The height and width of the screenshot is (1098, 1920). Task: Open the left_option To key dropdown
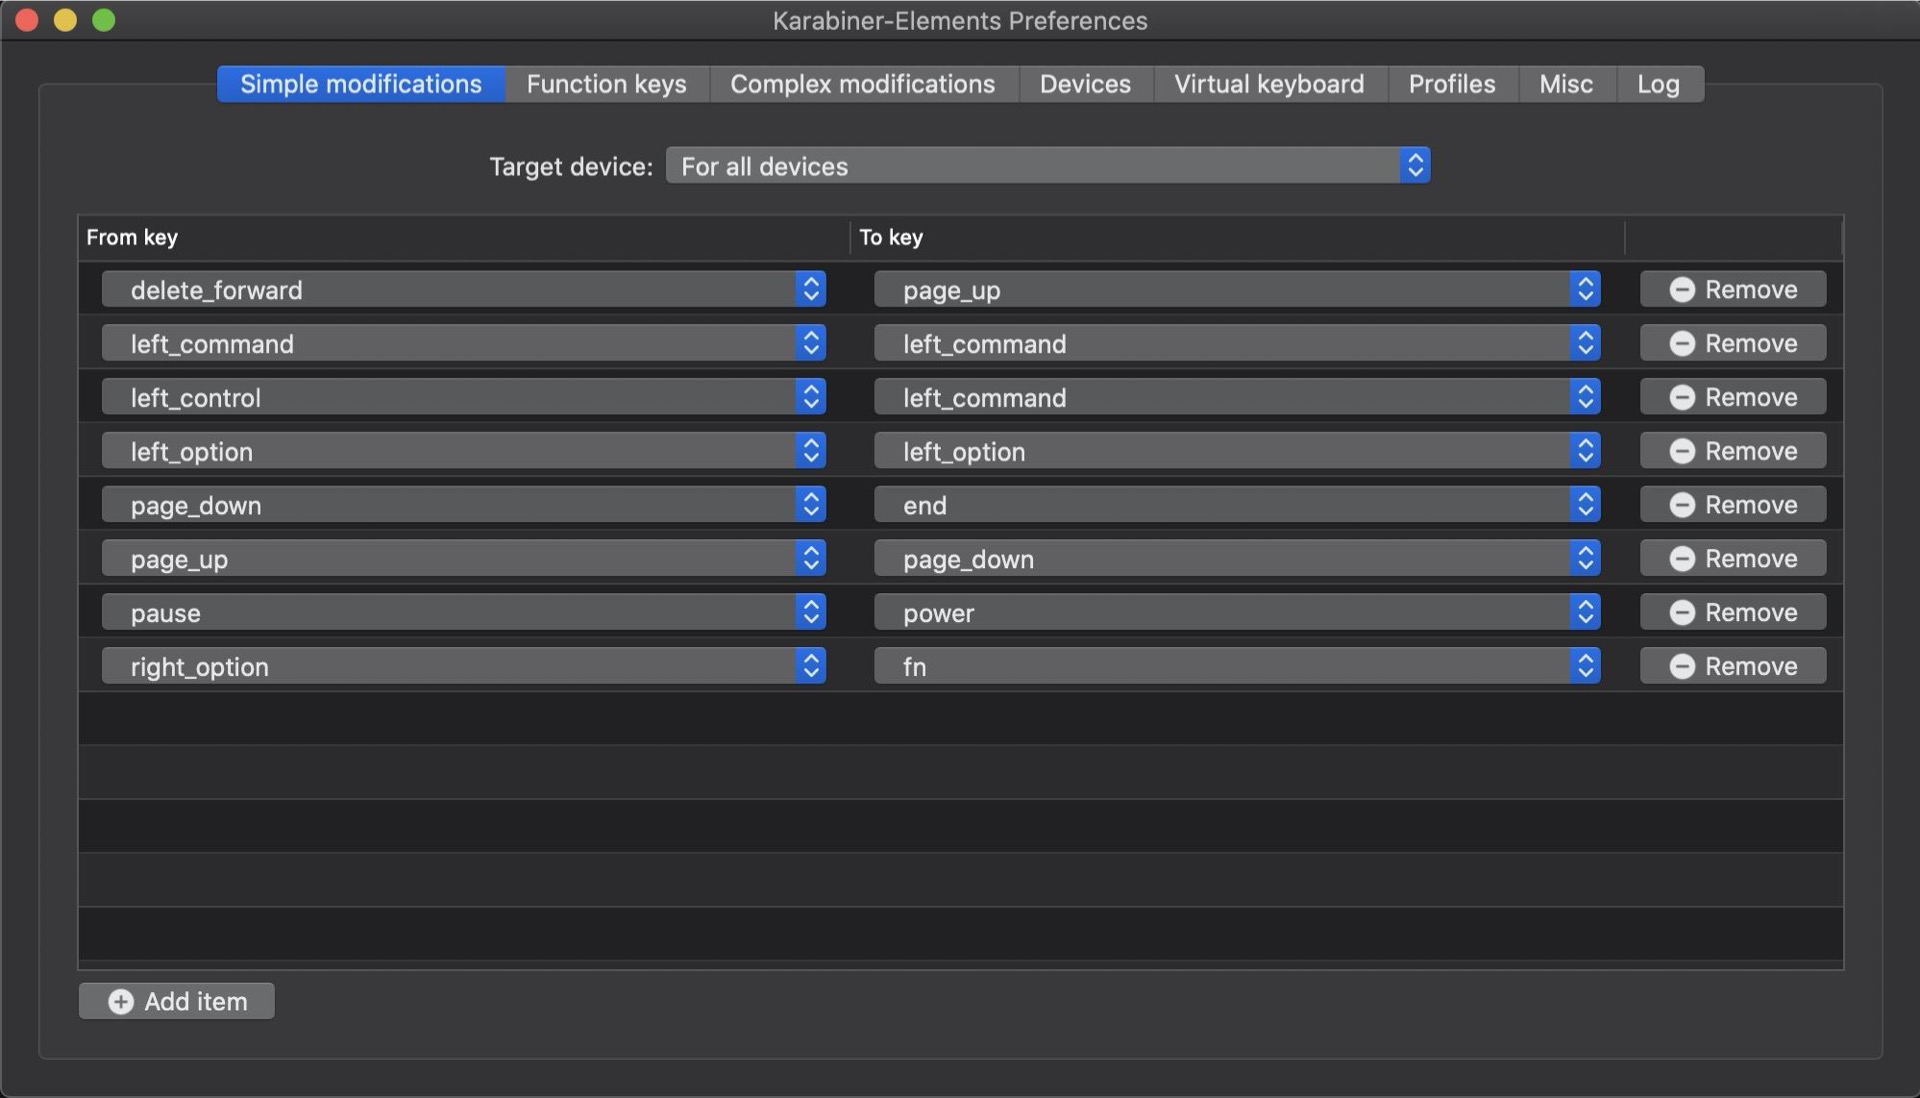[1237, 451]
